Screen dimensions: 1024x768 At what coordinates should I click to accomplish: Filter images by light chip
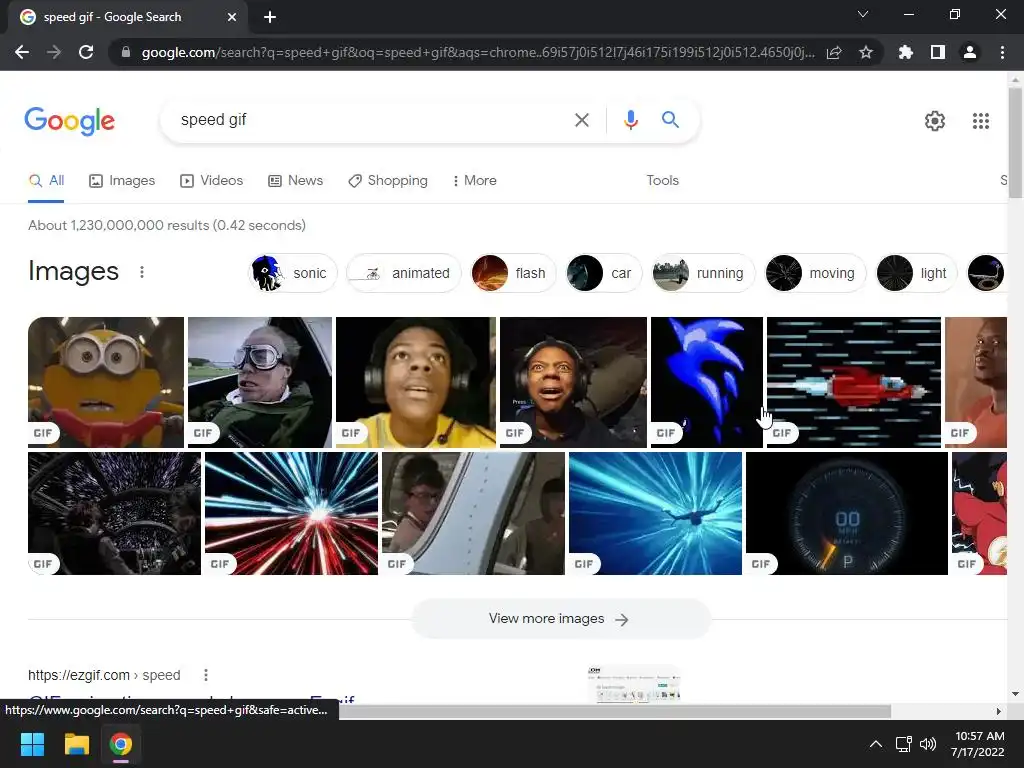916,273
